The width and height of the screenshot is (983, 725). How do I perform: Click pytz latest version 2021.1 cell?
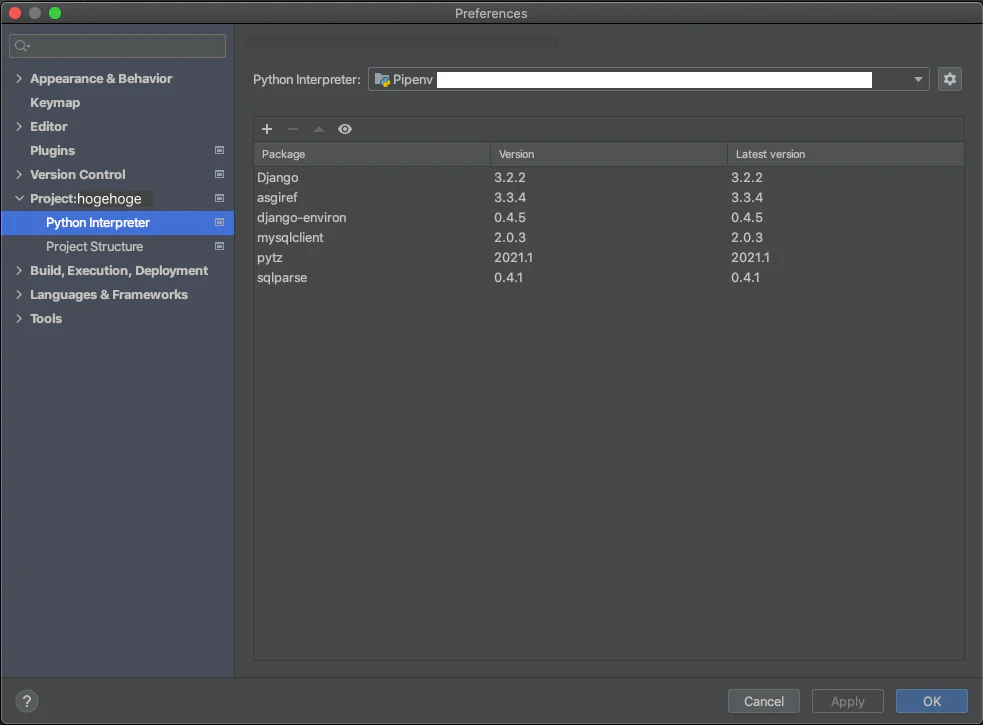(x=750, y=258)
